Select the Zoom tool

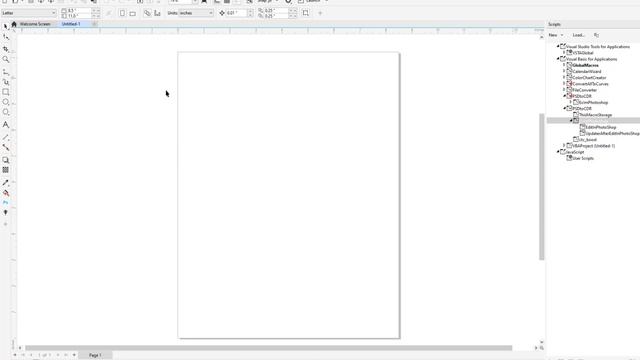pos(6,60)
